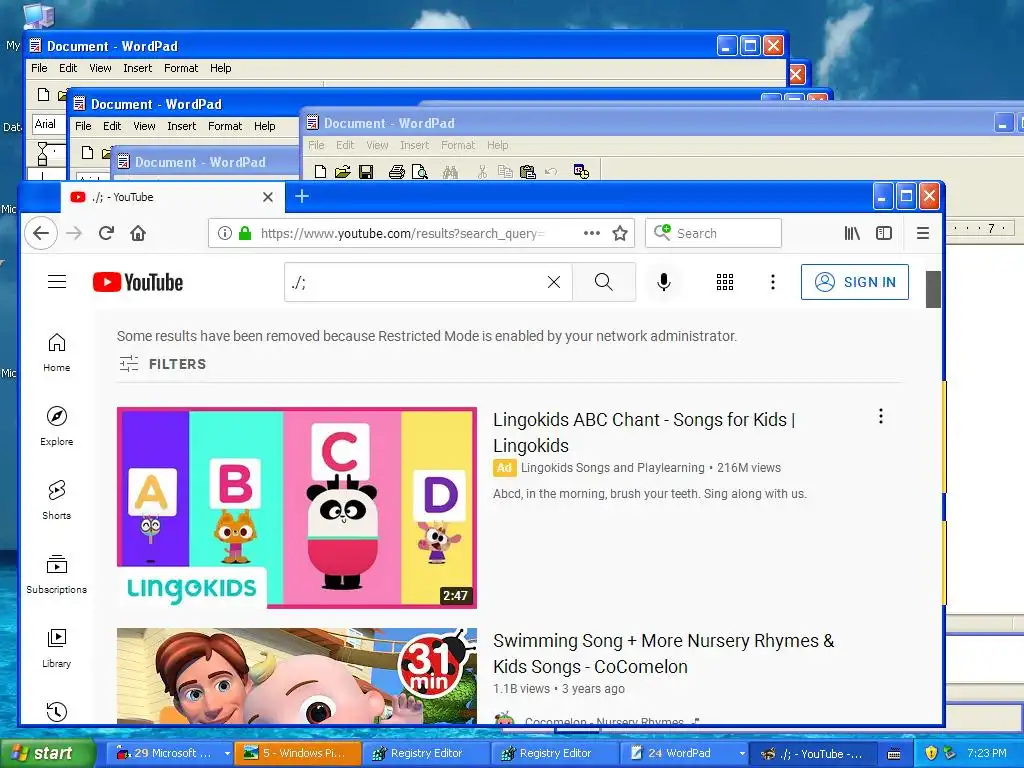The image size is (1024, 768).
Task: Open the YouTube guide hamburger menu
Action: (57, 281)
